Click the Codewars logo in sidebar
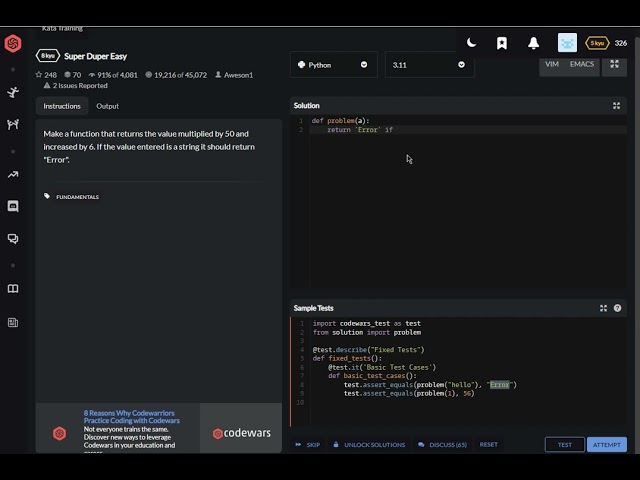The height and width of the screenshot is (480, 640). 13,43
